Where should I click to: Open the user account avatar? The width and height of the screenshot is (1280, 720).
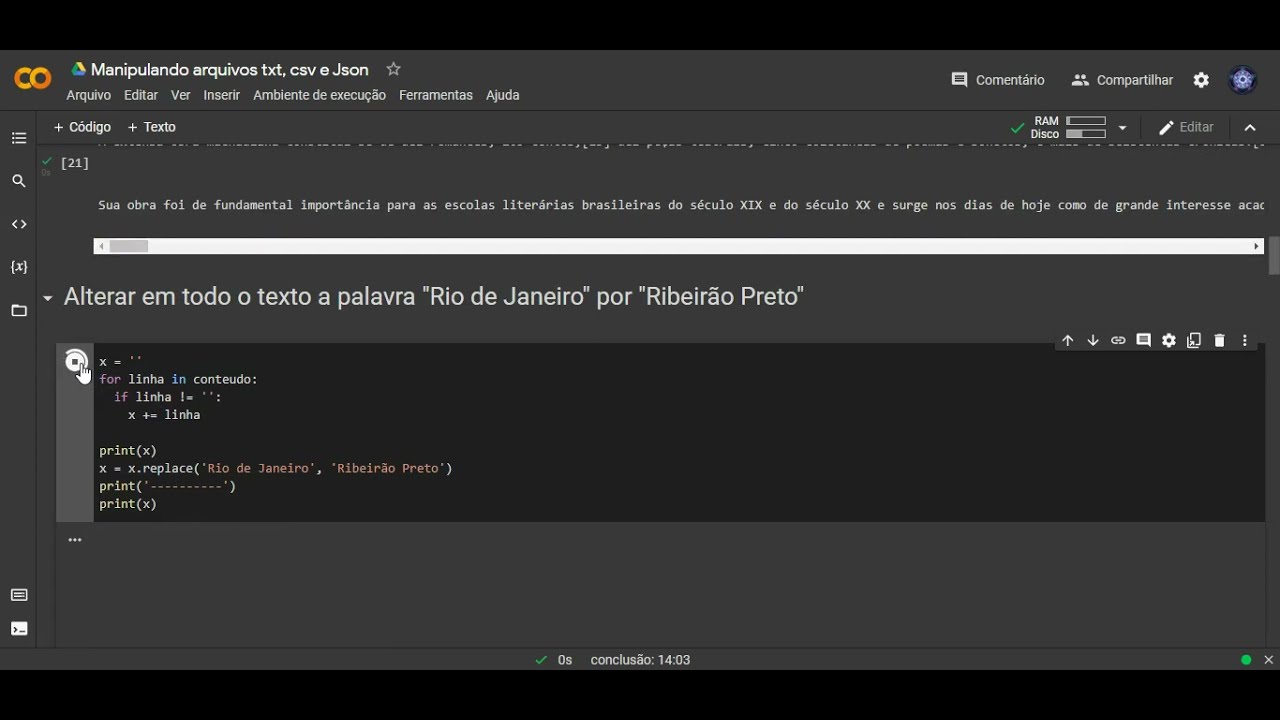[x=1243, y=80]
